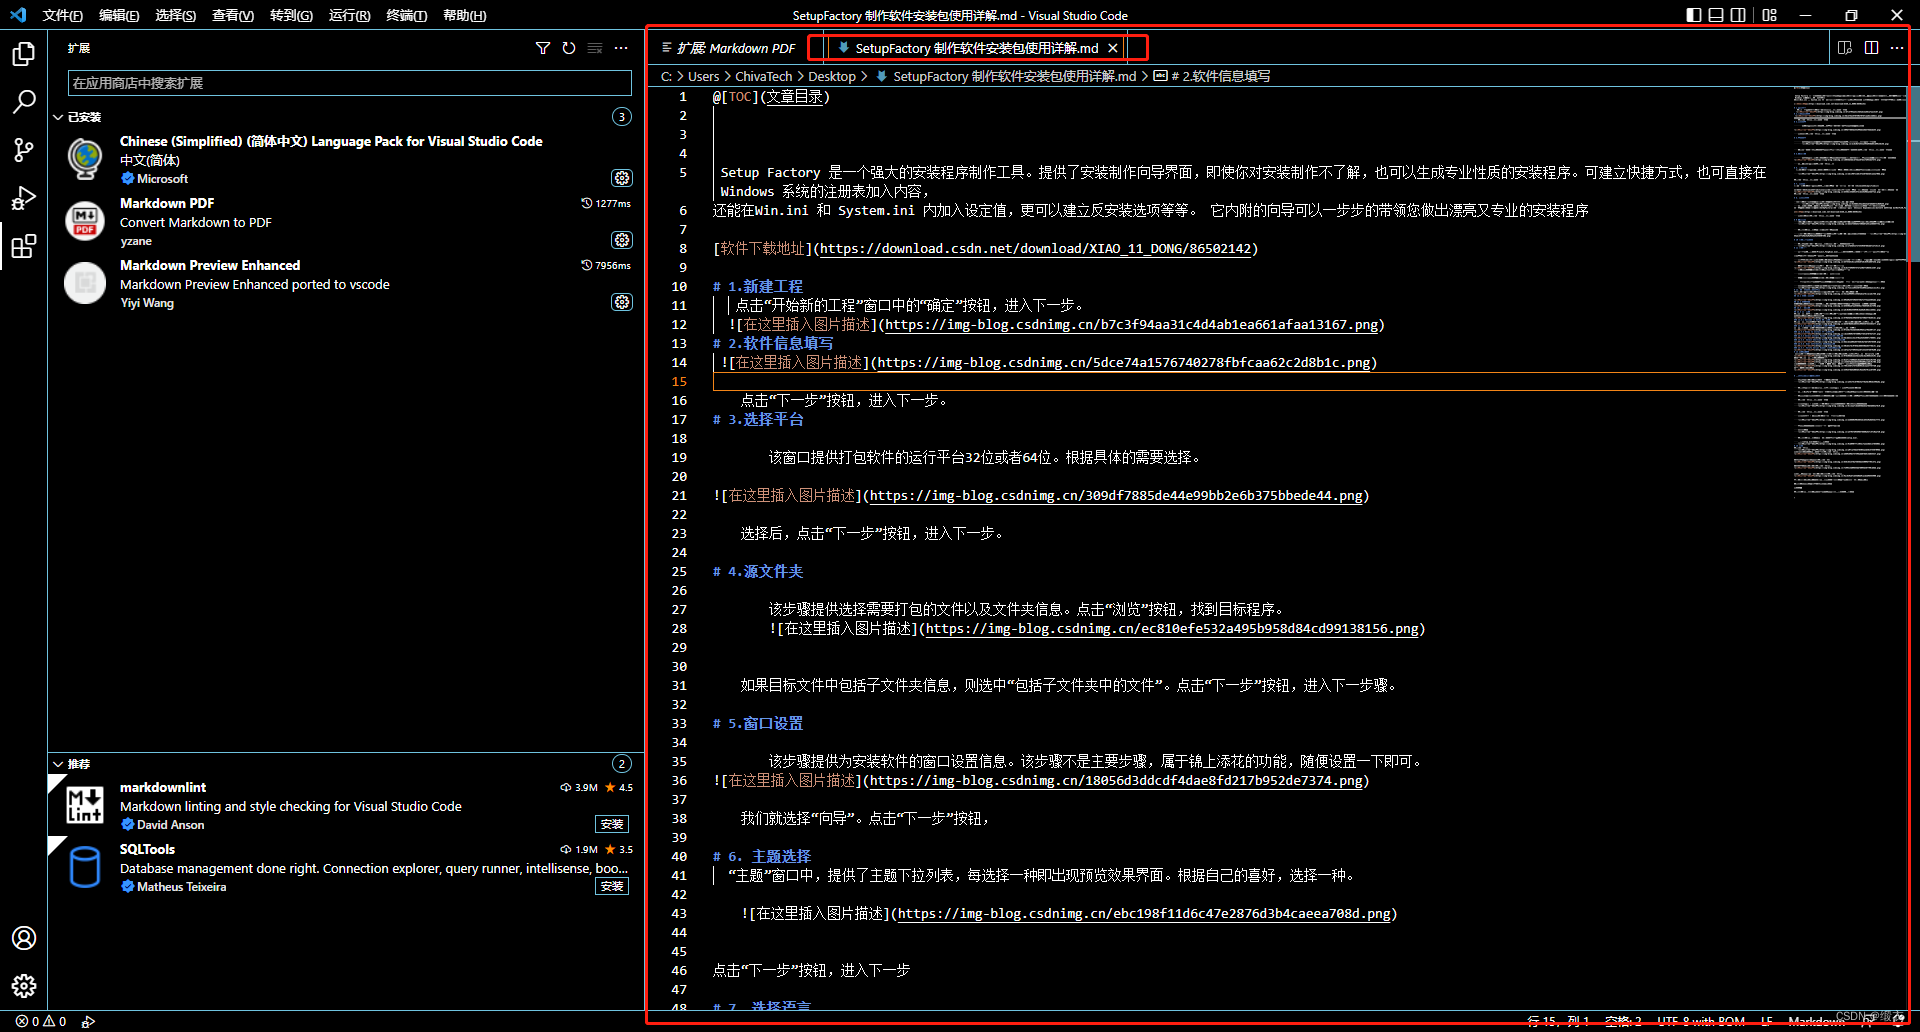Select the Extensions view icon
The height and width of the screenshot is (1032, 1920).
pyautogui.click(x=24, y=246)
